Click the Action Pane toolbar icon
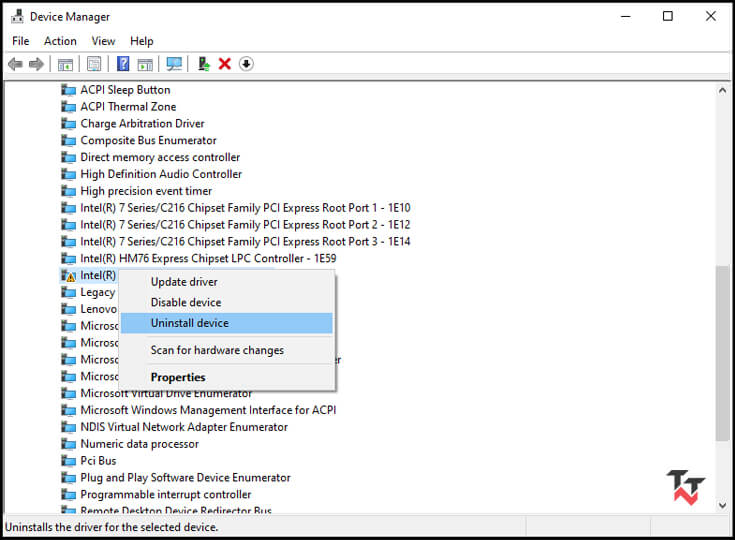The image size is (735, 540). [145, 64]
